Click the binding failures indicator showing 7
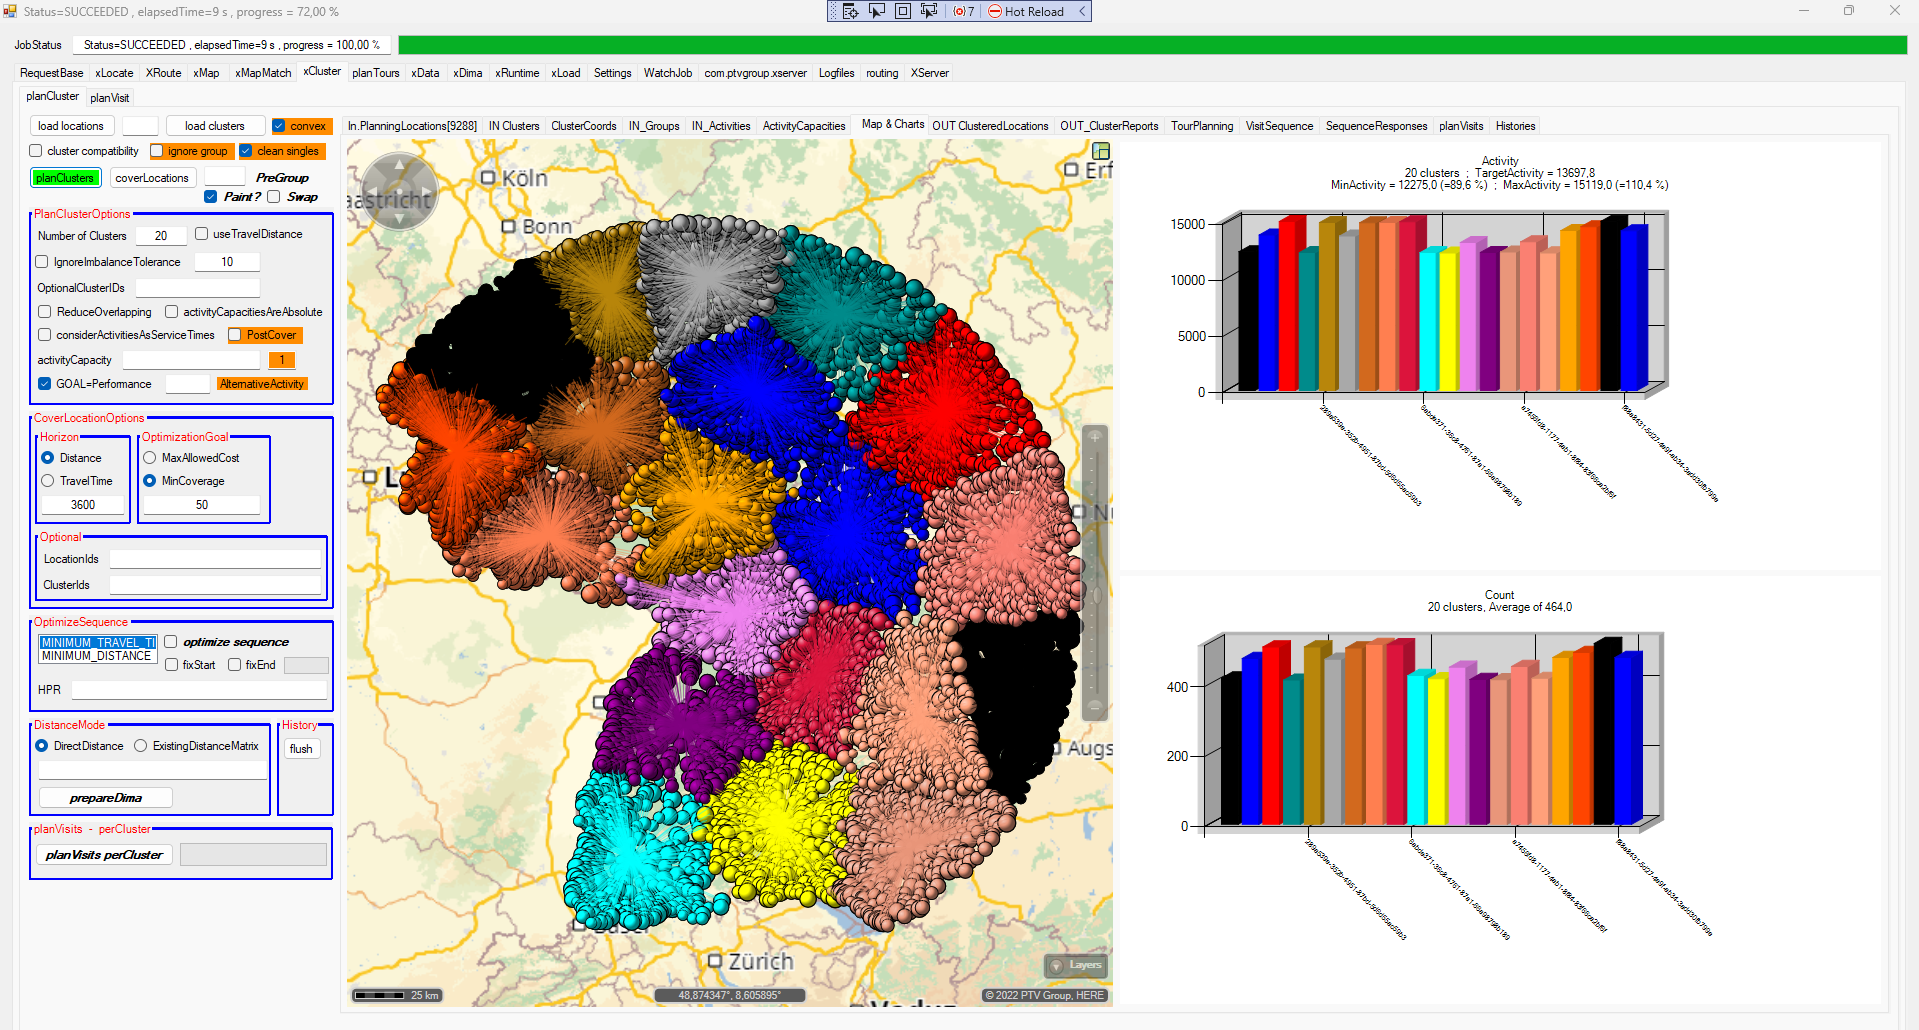The height and width of the screenshot is (1030, 1919). tap(964, 11)
